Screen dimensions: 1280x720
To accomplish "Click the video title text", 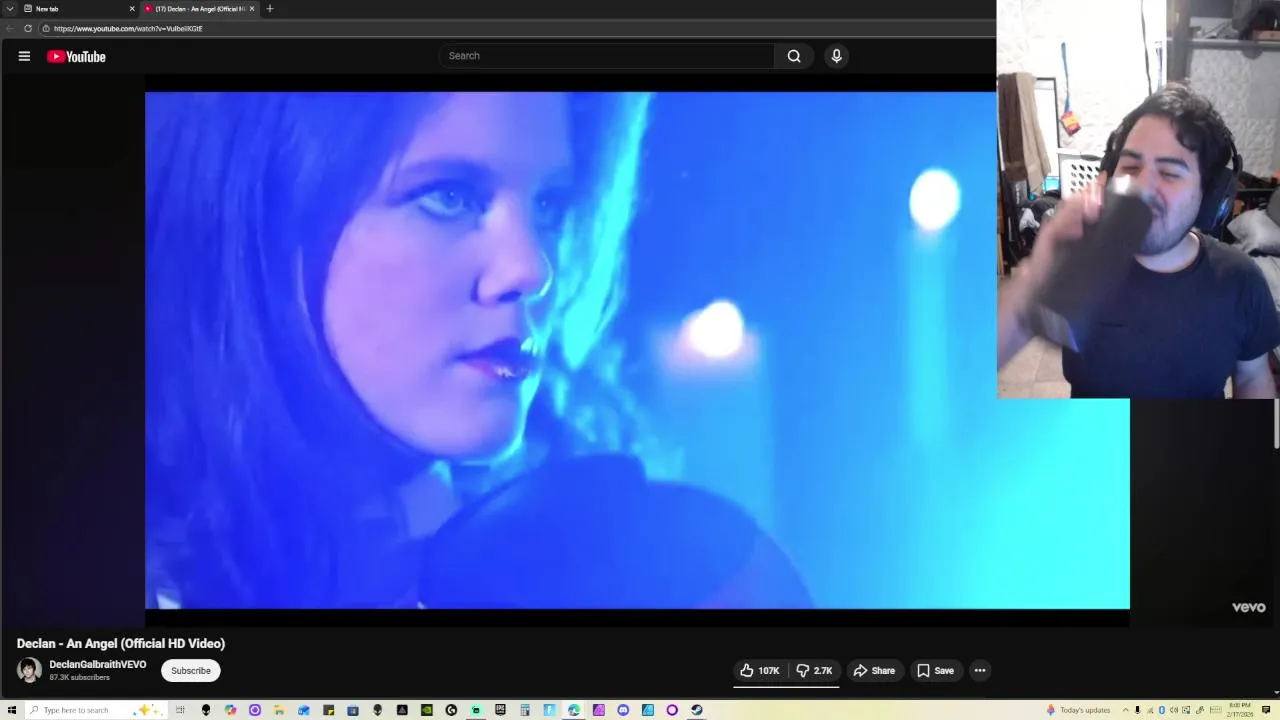I will pos(121,644).
